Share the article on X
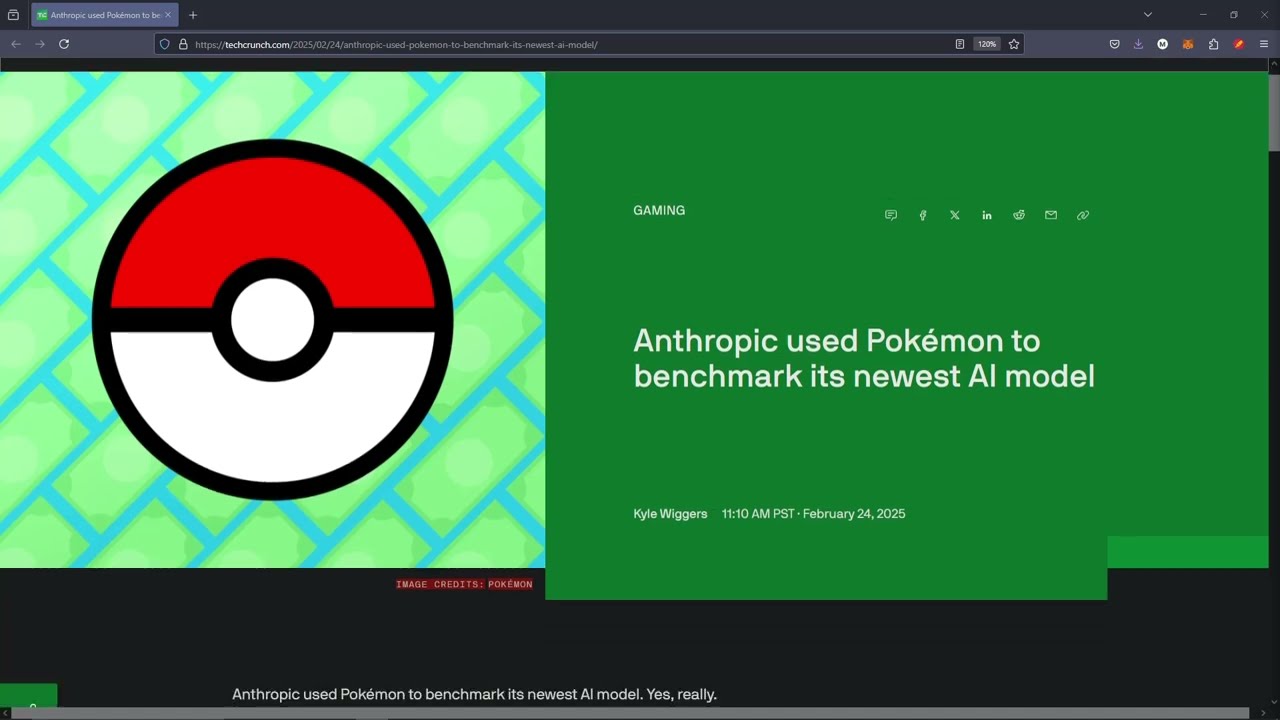Image resolution: width=1280 pixels, height=720 pixels. (x=955, y=215)
